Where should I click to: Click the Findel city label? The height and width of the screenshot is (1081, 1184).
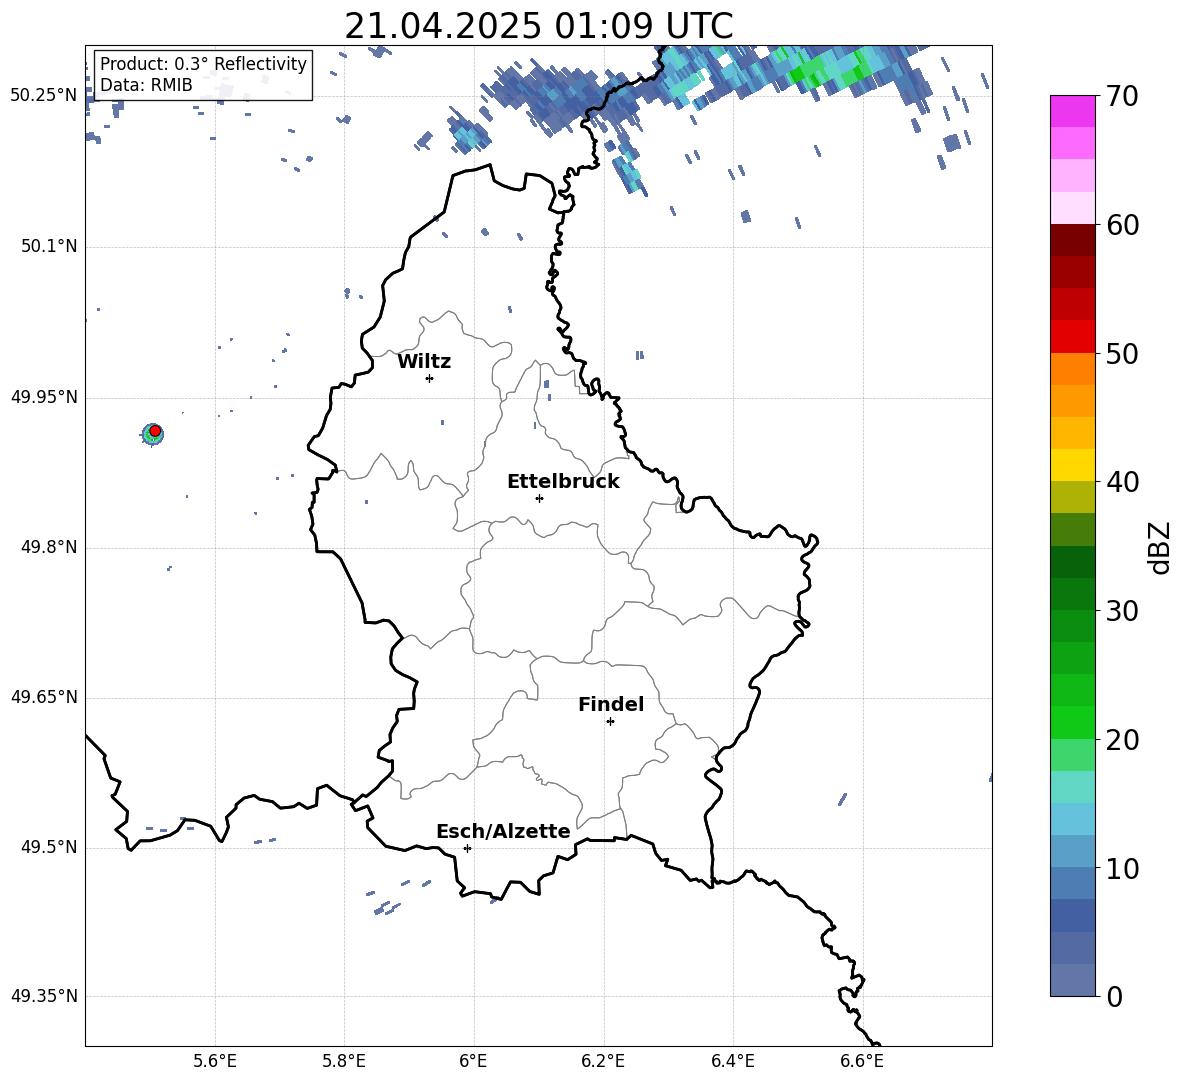coord(611,704)
